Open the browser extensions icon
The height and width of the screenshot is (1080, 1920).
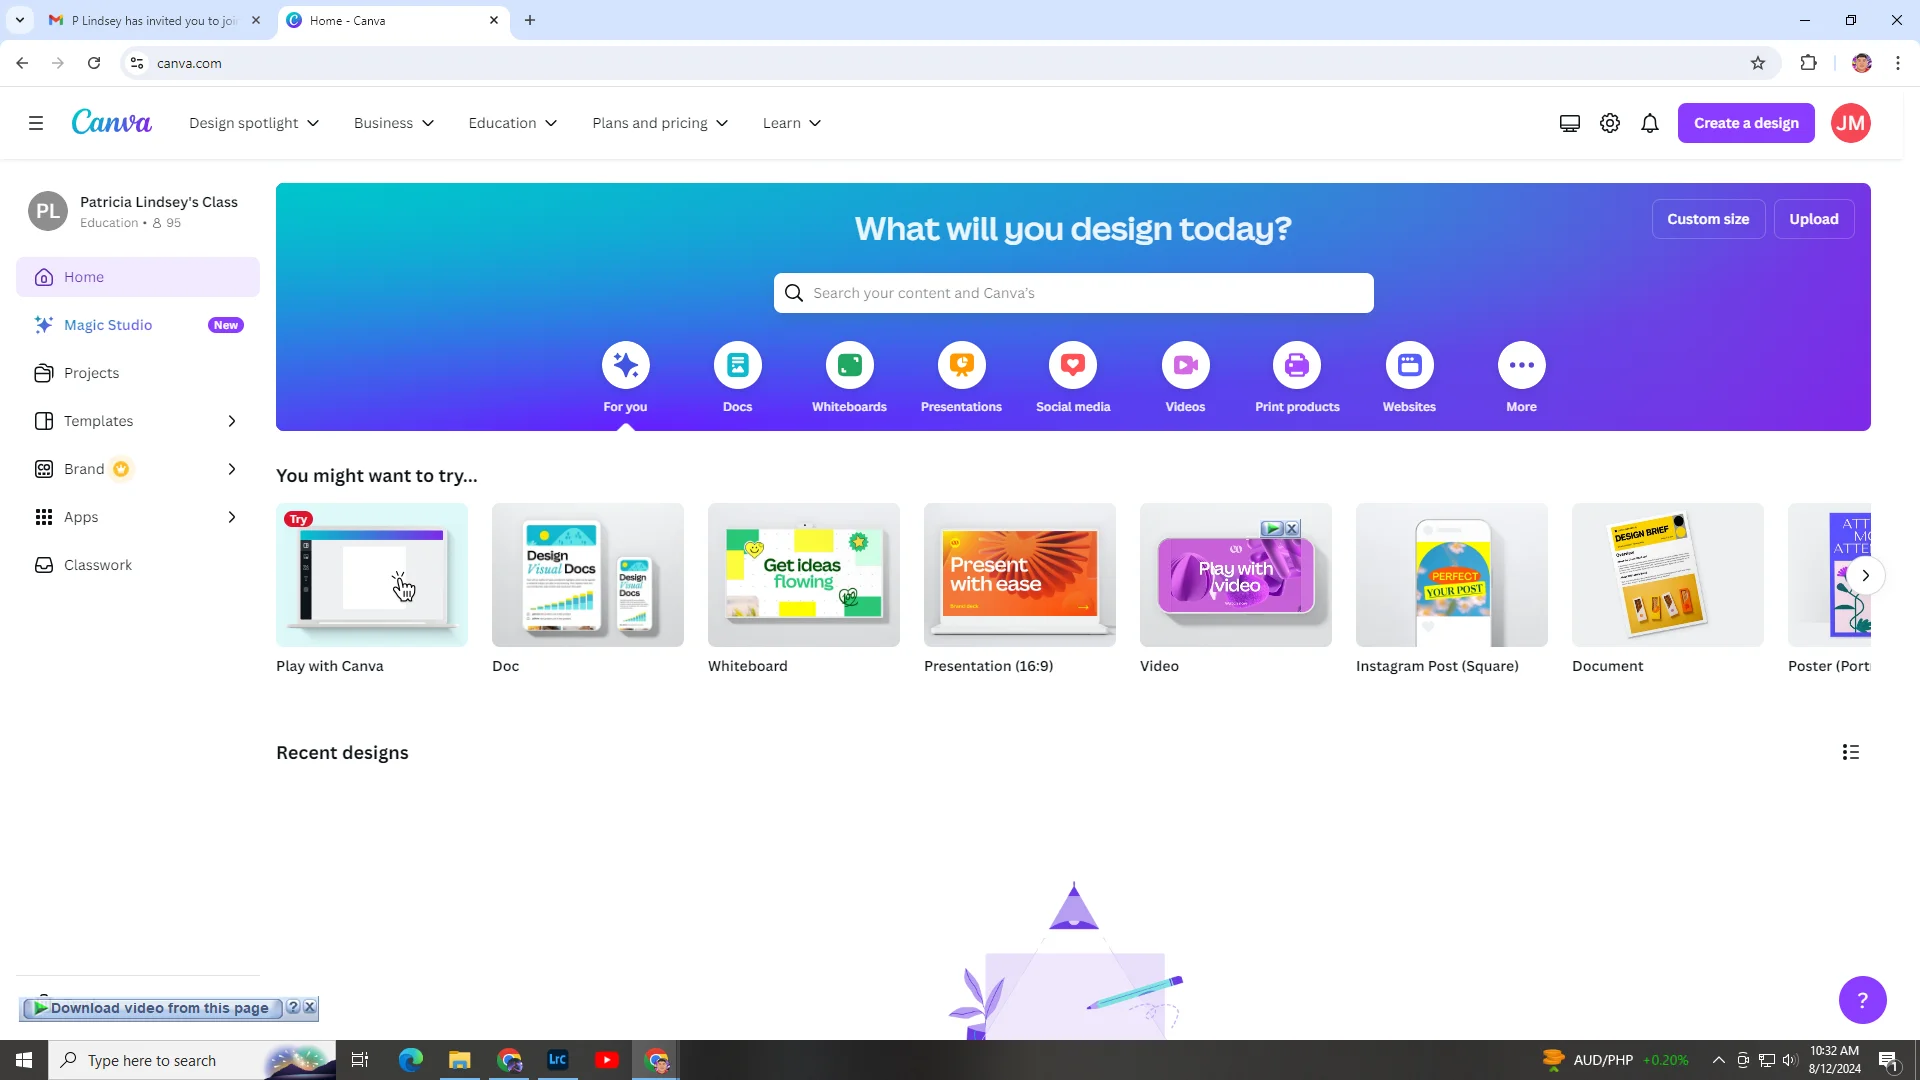(1808, 63)
